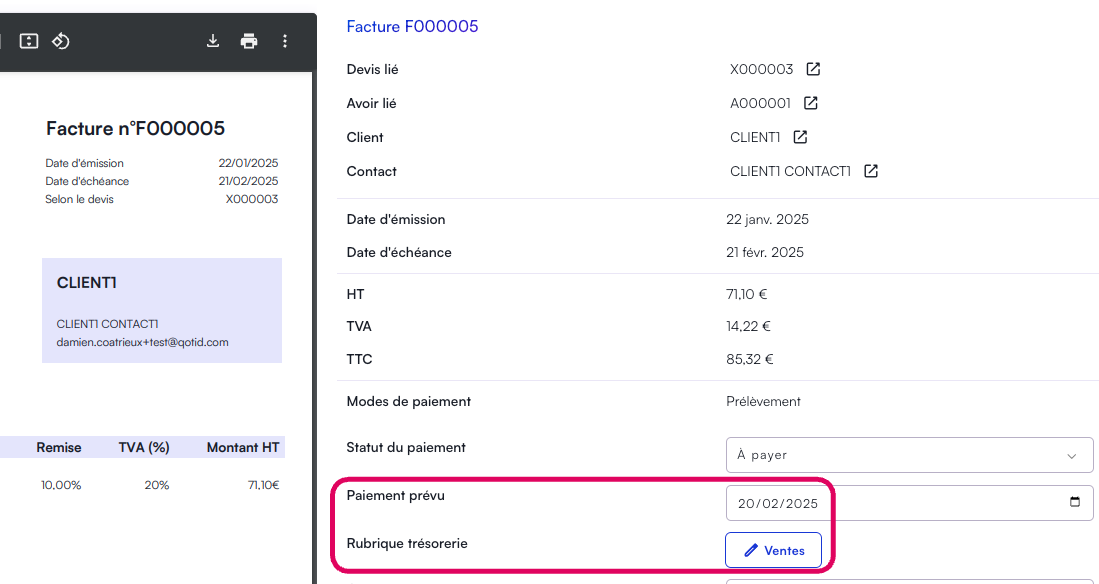Viewport: 1099px width, 584px height.
Task: Open CLIENT1 CONTACT1 contact via external icon
Action: (x=871, y=171)
